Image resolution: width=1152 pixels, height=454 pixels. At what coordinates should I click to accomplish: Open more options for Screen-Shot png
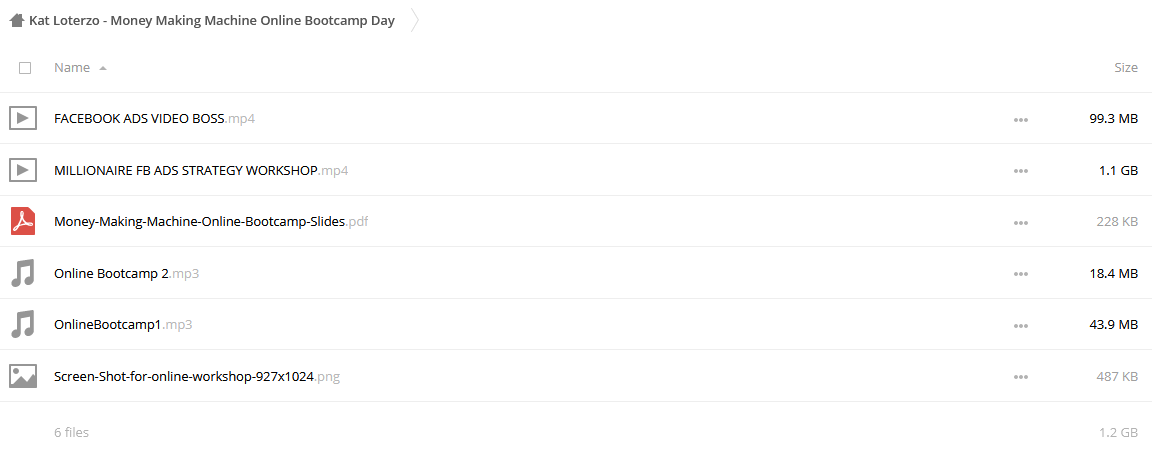click(x=1020, y=377)
